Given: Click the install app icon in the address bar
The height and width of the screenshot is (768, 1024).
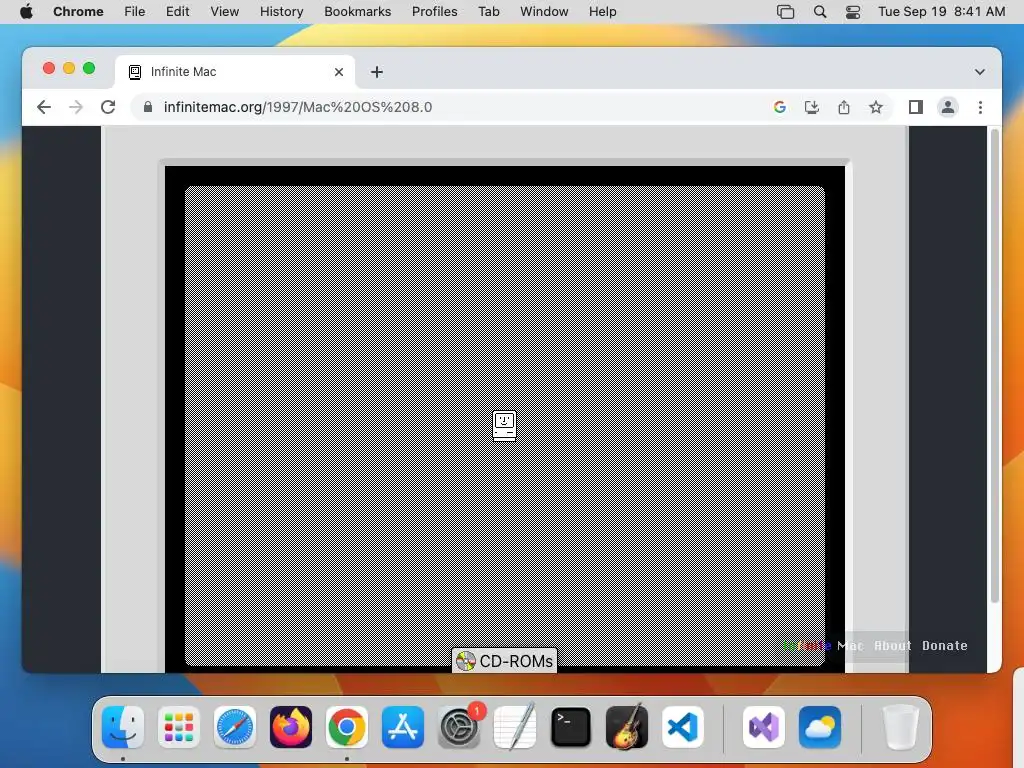Looking at the screenshot, I should 811,107.
